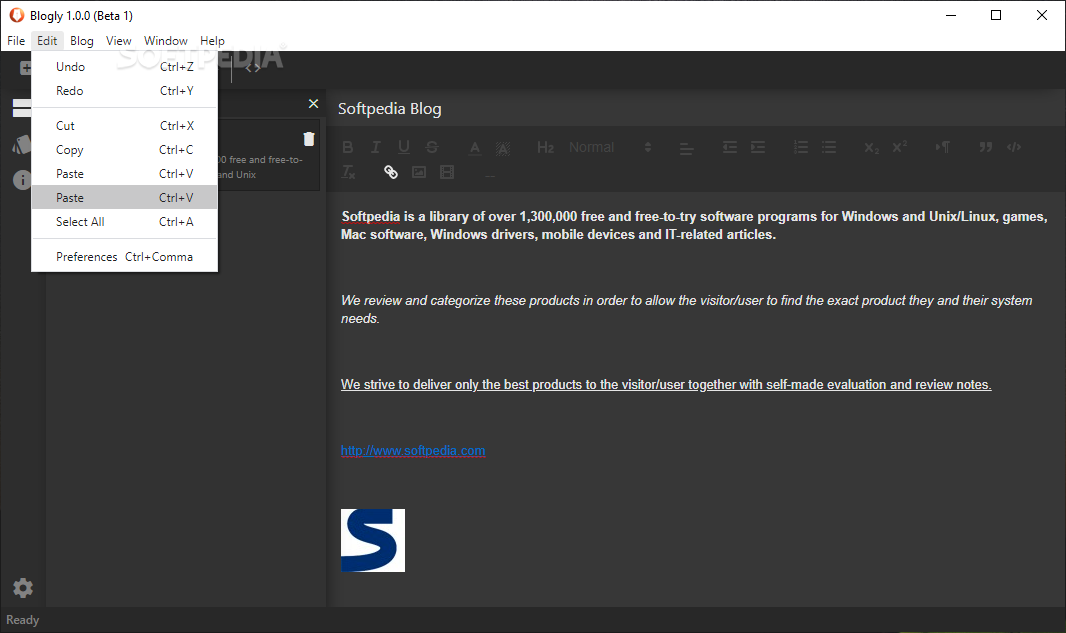The width and height of the screenshot is (1066, 633).
Task: Maximize the Blogly window
Action: [996, 15]
